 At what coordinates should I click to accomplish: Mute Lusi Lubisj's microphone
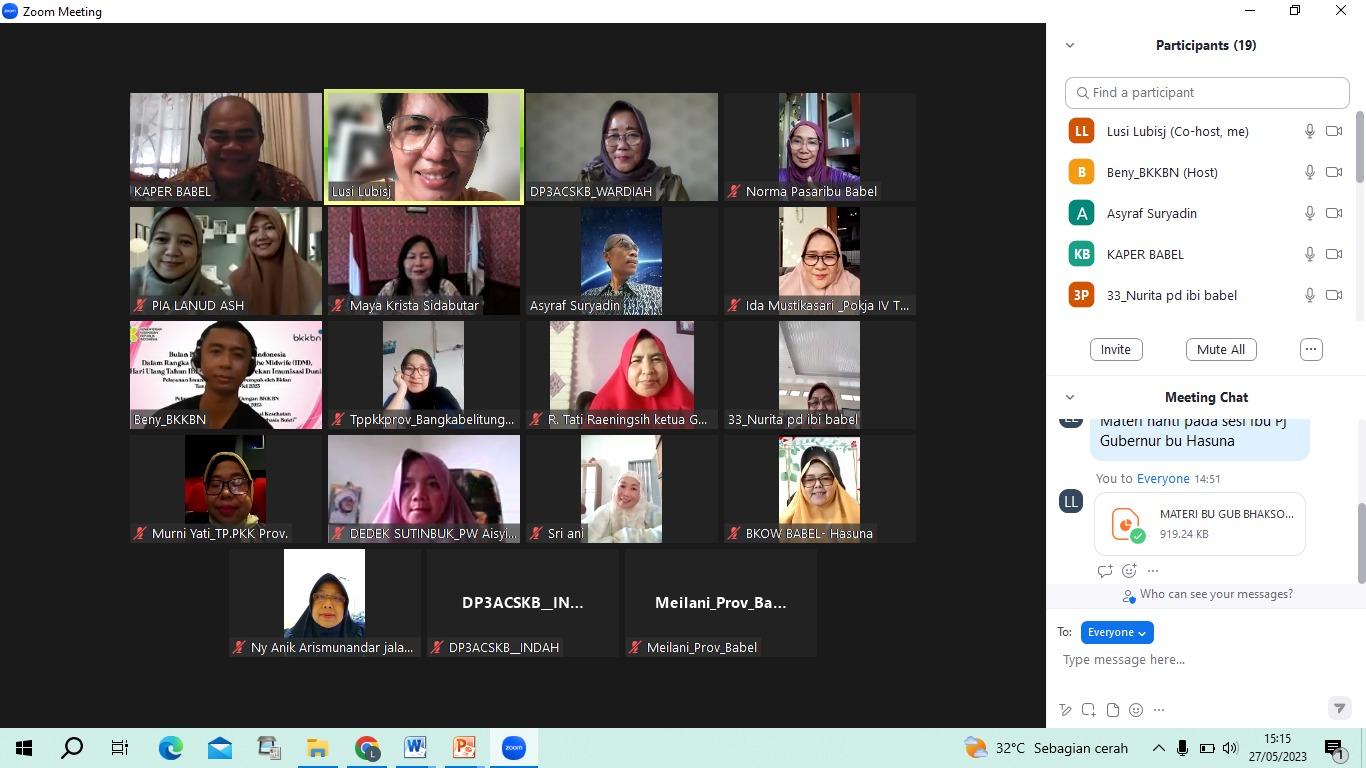[1310, 131]
